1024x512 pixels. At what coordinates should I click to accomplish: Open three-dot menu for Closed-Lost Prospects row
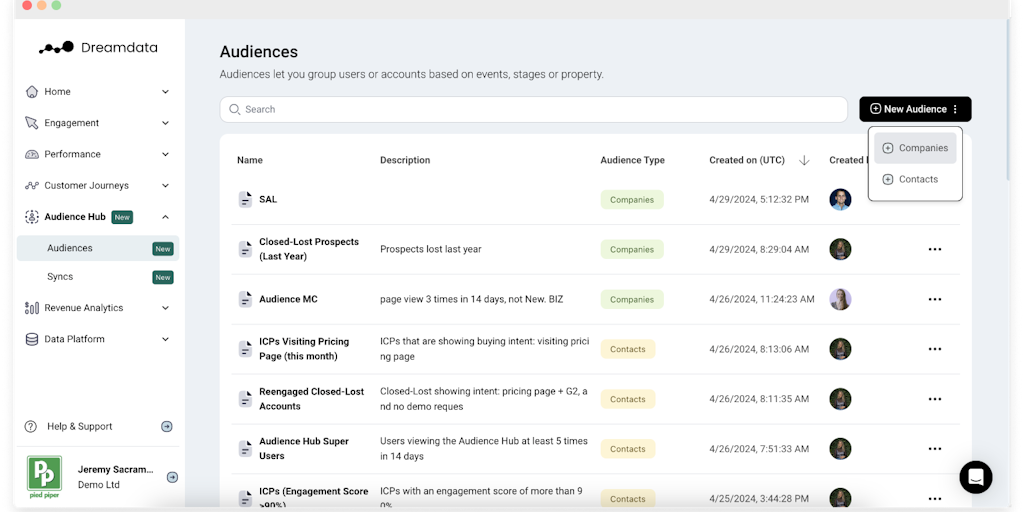click(934, 249)
